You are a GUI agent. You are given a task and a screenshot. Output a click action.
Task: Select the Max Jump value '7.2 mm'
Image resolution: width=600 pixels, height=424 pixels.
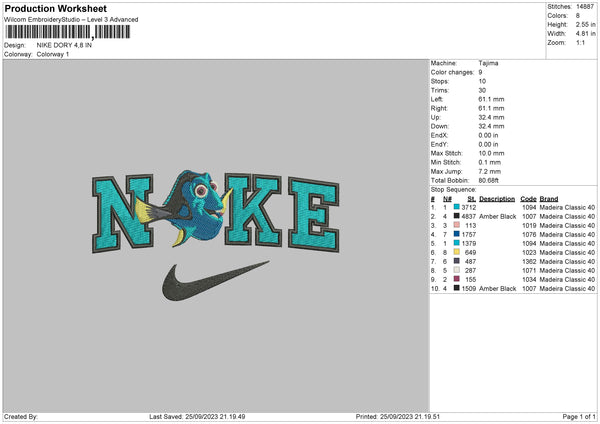coord(489,171)
